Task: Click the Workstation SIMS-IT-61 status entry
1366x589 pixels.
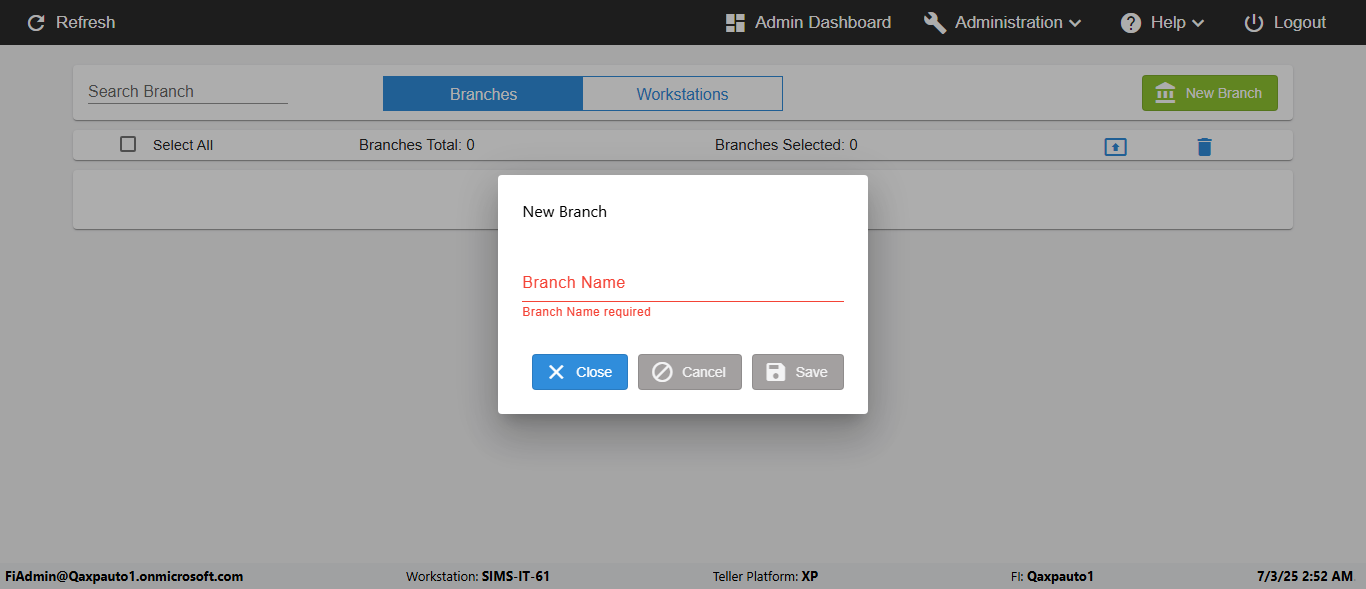Action: pos(478,576)
